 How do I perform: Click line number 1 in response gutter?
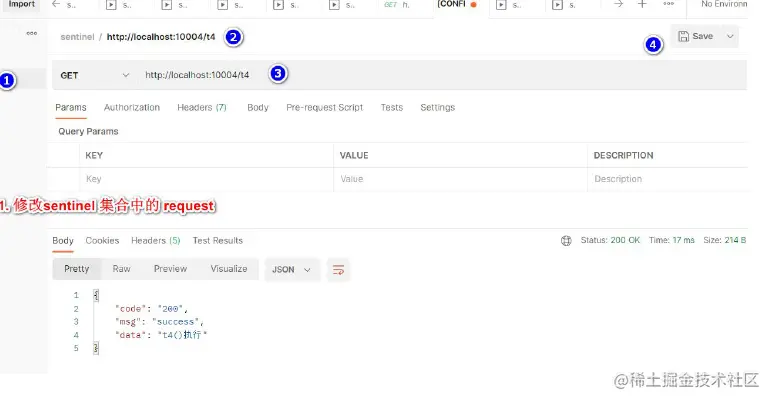pyautogui.click(x=76, y=295)
